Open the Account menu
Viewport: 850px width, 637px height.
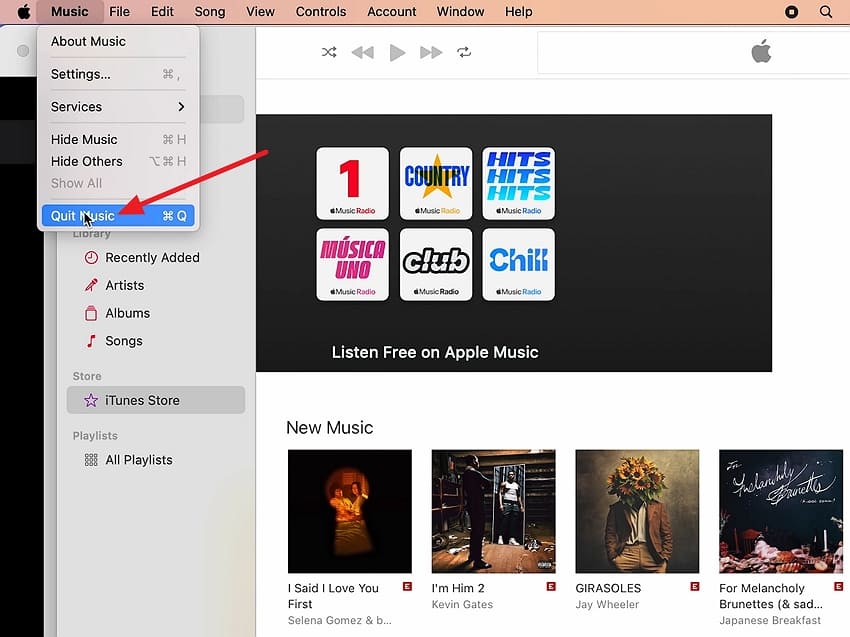391,11
